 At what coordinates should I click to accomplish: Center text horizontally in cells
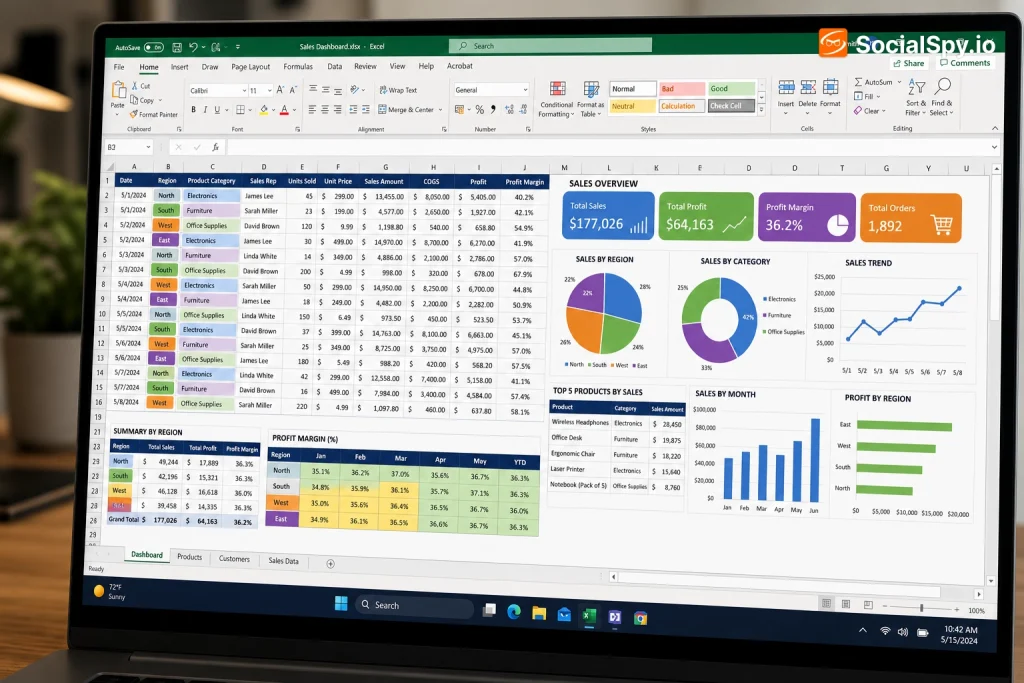[x=325, y=110]
